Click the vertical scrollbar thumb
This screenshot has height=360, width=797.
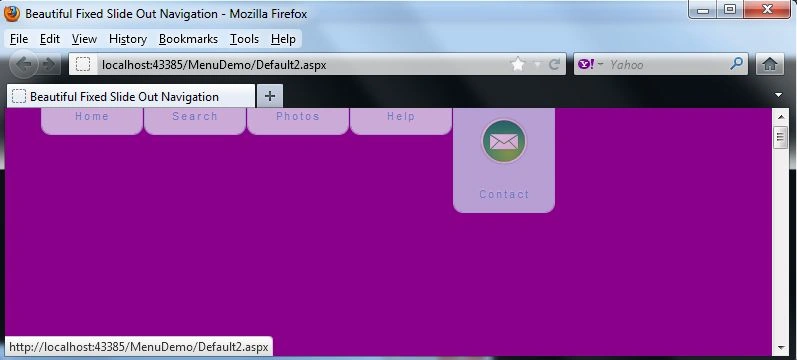780,138
